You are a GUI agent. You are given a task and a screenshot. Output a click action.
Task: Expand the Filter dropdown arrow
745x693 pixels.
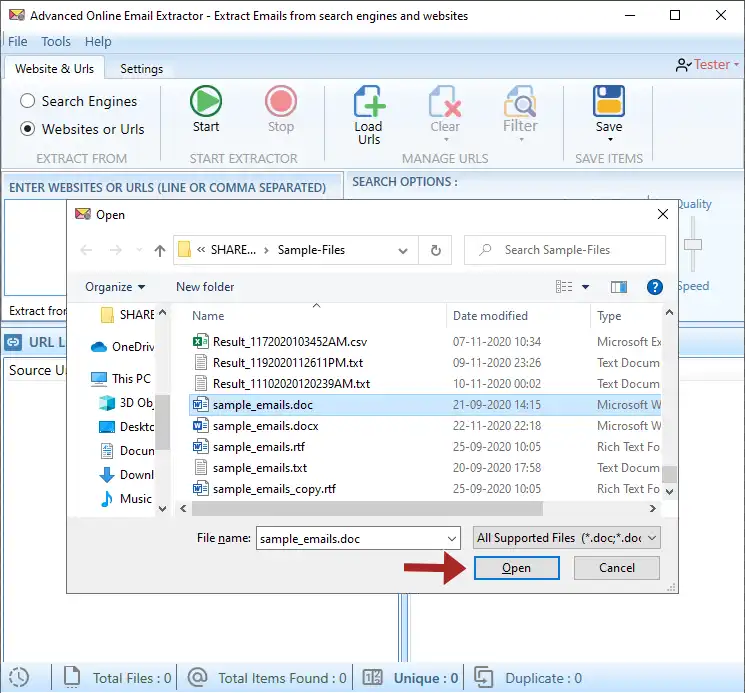521,140
